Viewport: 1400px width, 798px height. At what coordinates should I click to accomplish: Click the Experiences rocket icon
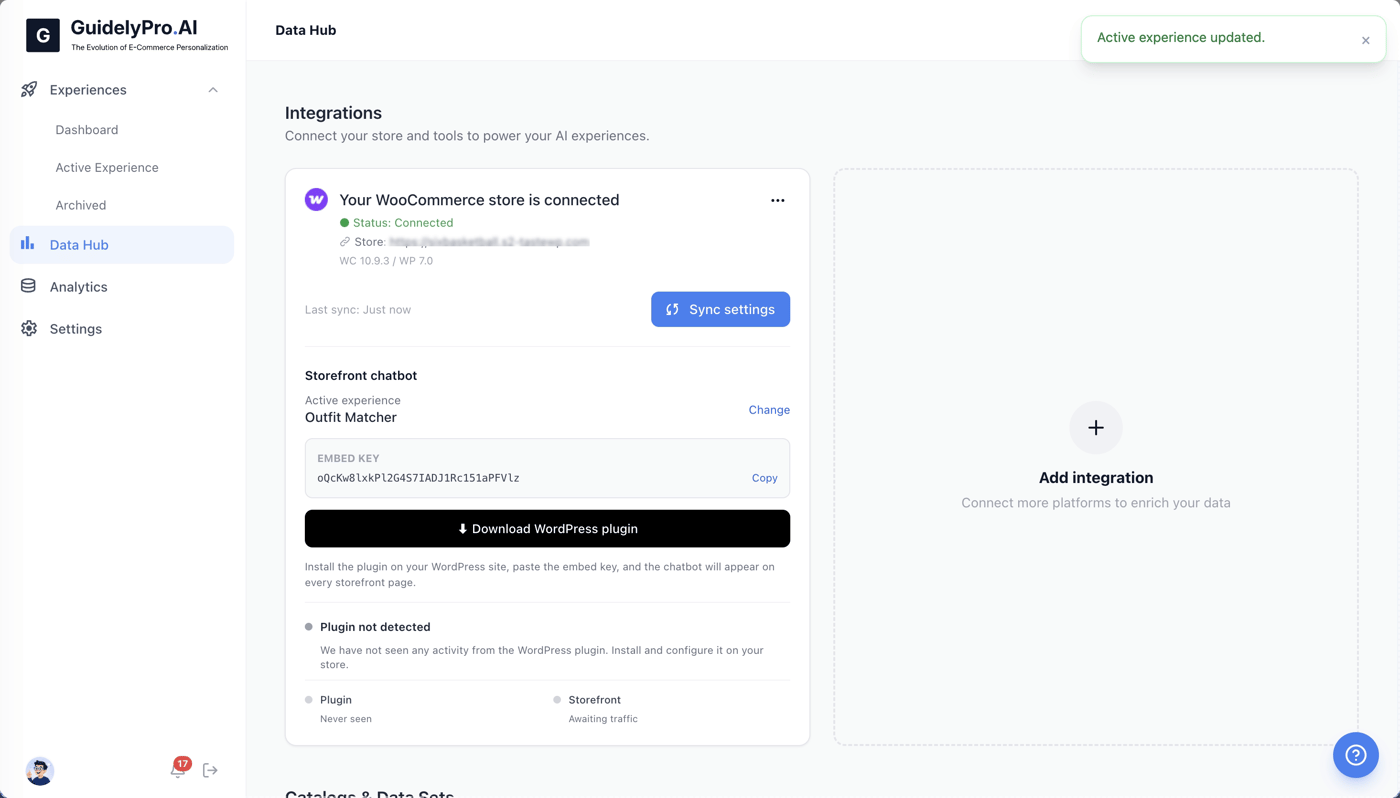[x=29, y=90]
